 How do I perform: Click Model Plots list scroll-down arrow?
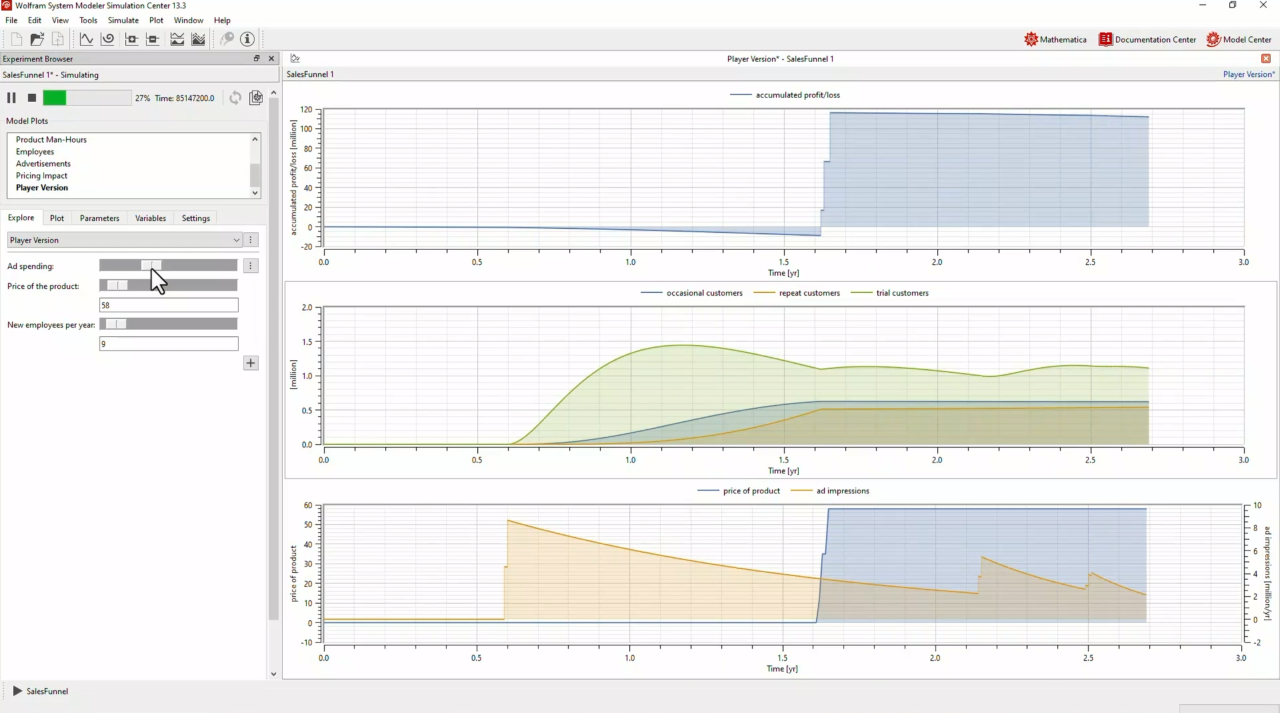coord(255,193)
